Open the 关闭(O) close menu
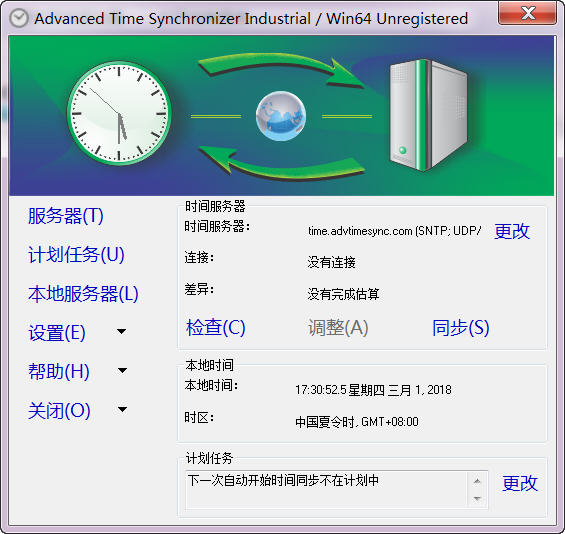This screenshot has width=565, height=534. 59,410
